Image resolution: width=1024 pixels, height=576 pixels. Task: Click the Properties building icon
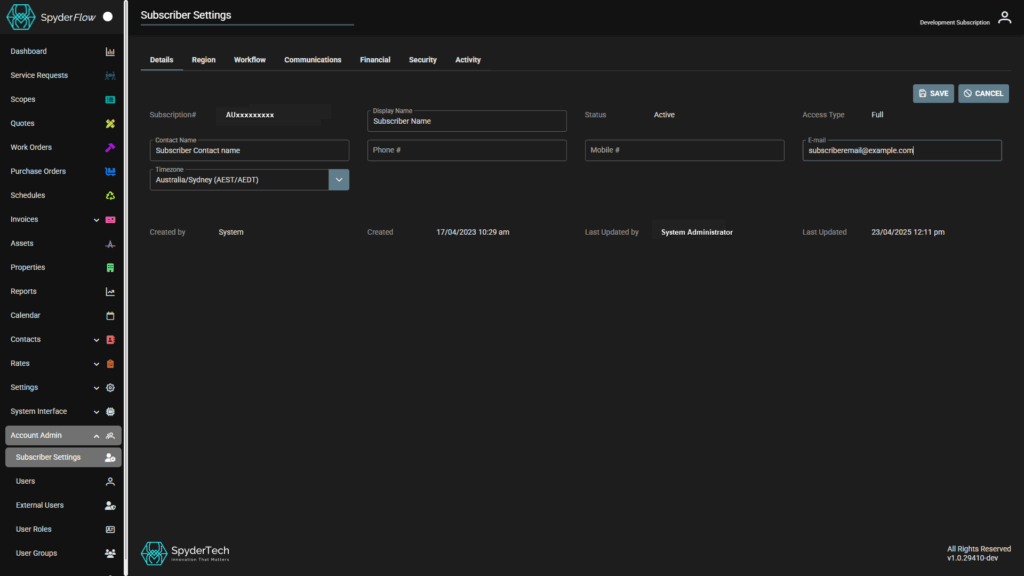[x=110, y=268]
